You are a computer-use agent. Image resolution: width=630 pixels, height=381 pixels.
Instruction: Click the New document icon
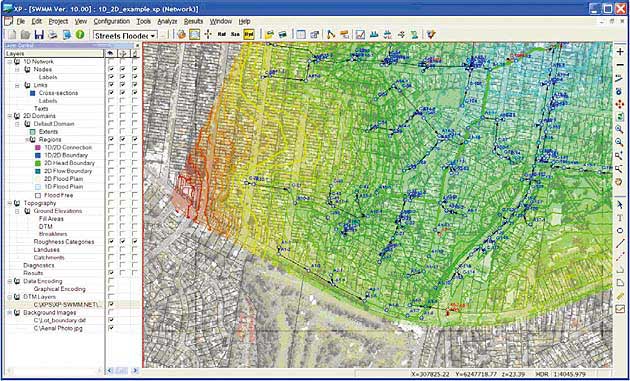[x=12, y=35]
